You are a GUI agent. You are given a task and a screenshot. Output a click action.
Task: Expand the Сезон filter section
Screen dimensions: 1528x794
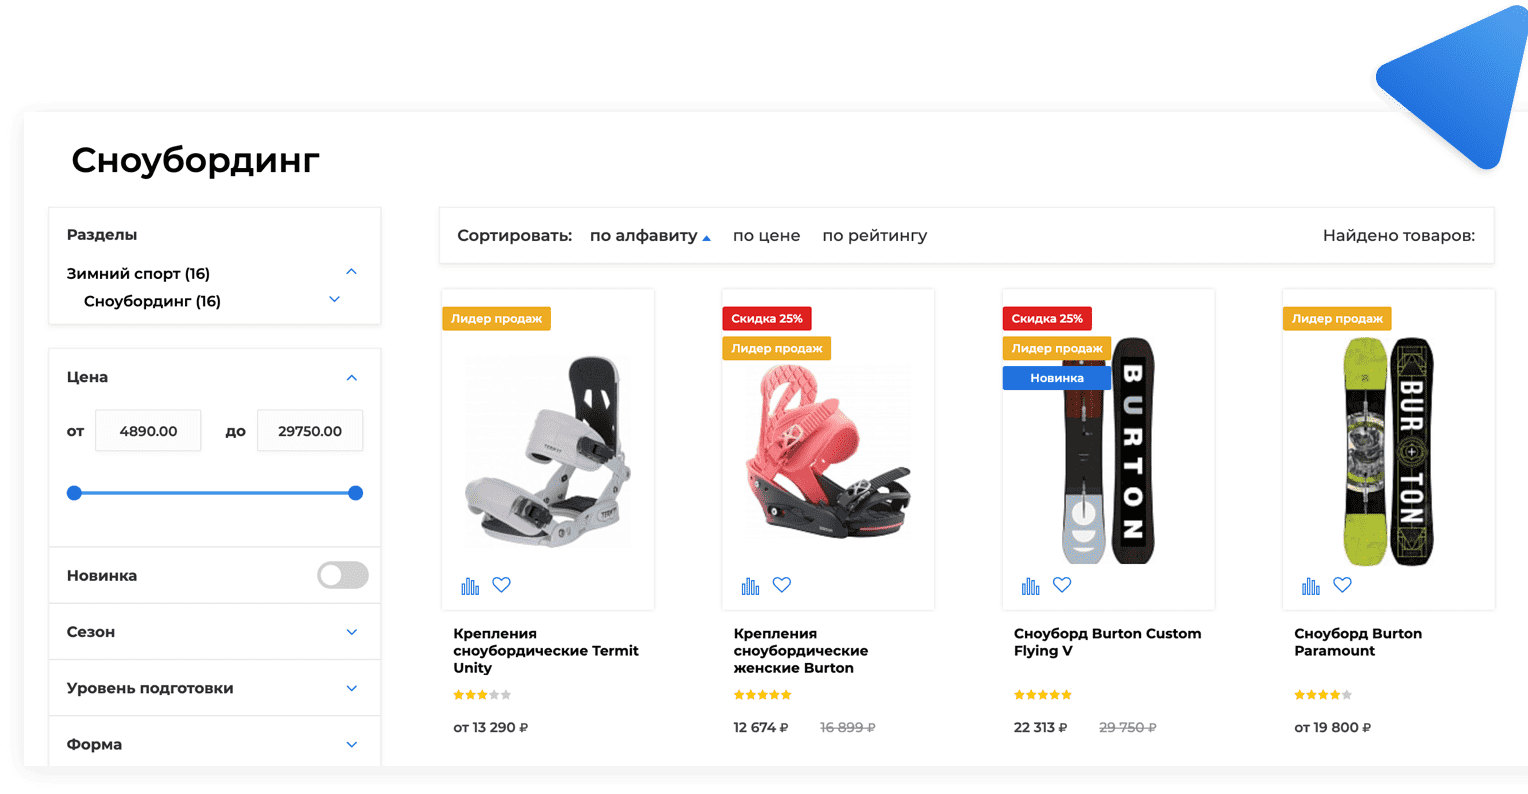[351, 632]
